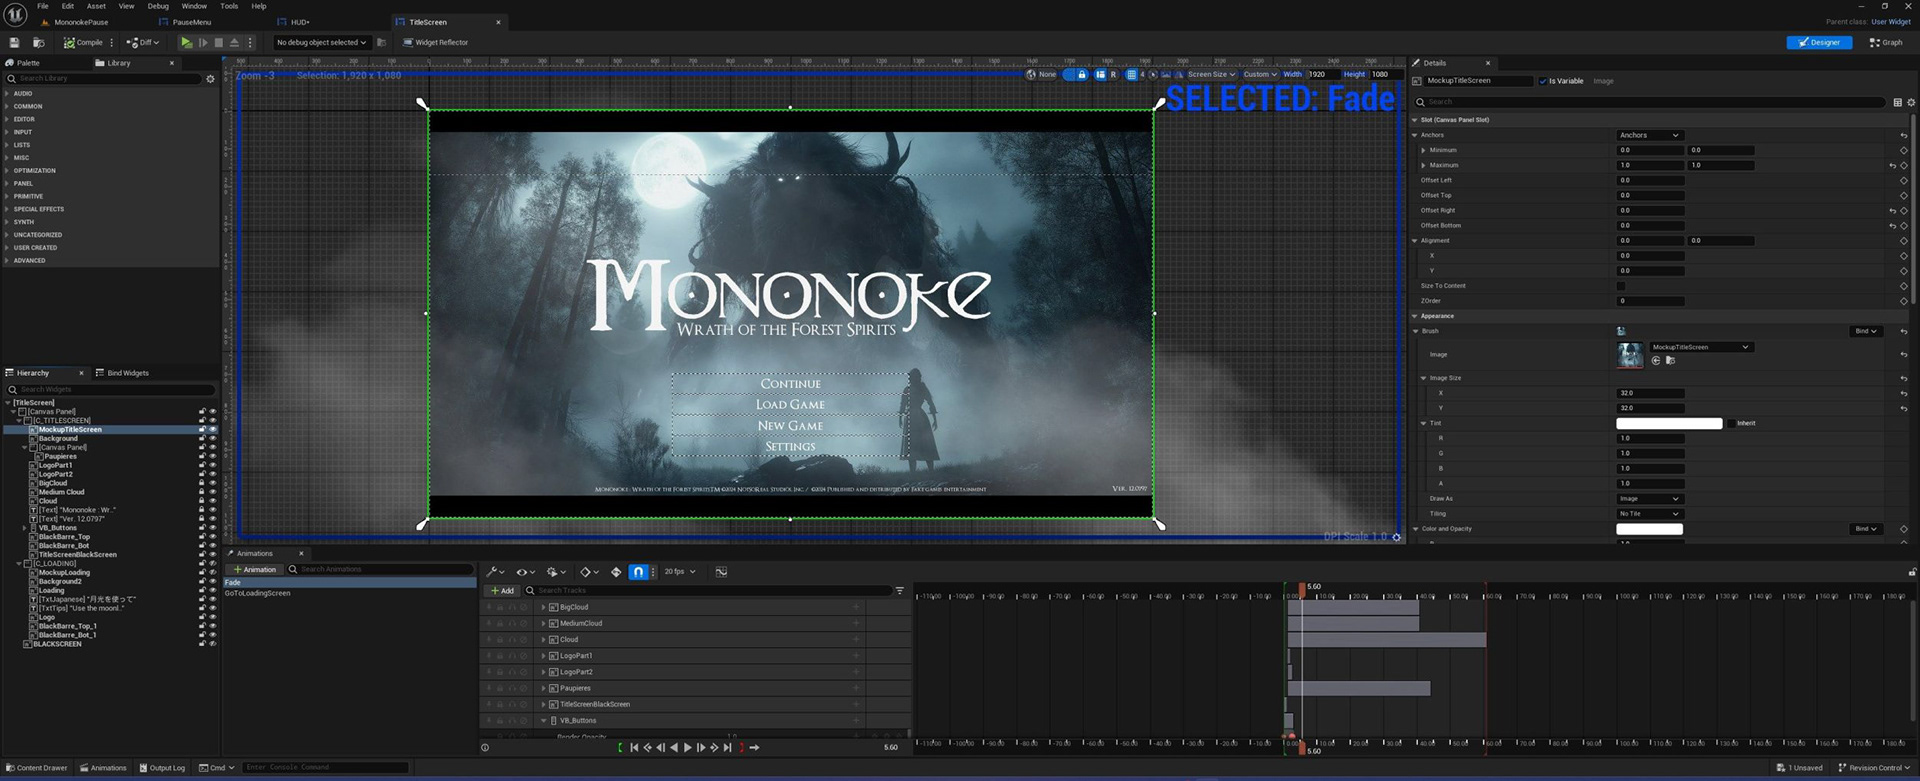Open the Content Drawer

point(36,768)
